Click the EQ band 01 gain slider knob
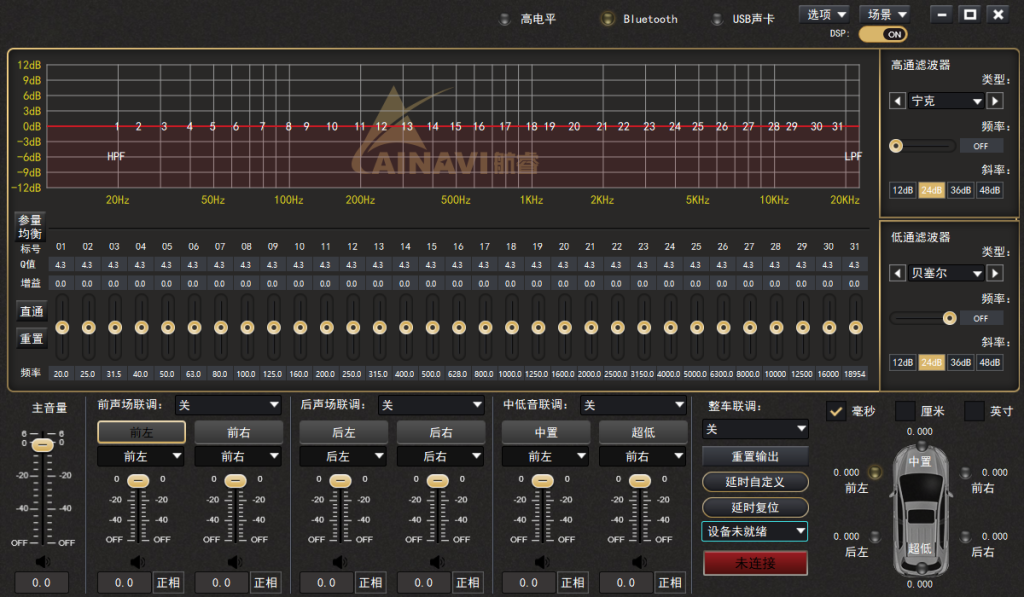The height and width of the screenshot is (597, 1024). (62, 327)
